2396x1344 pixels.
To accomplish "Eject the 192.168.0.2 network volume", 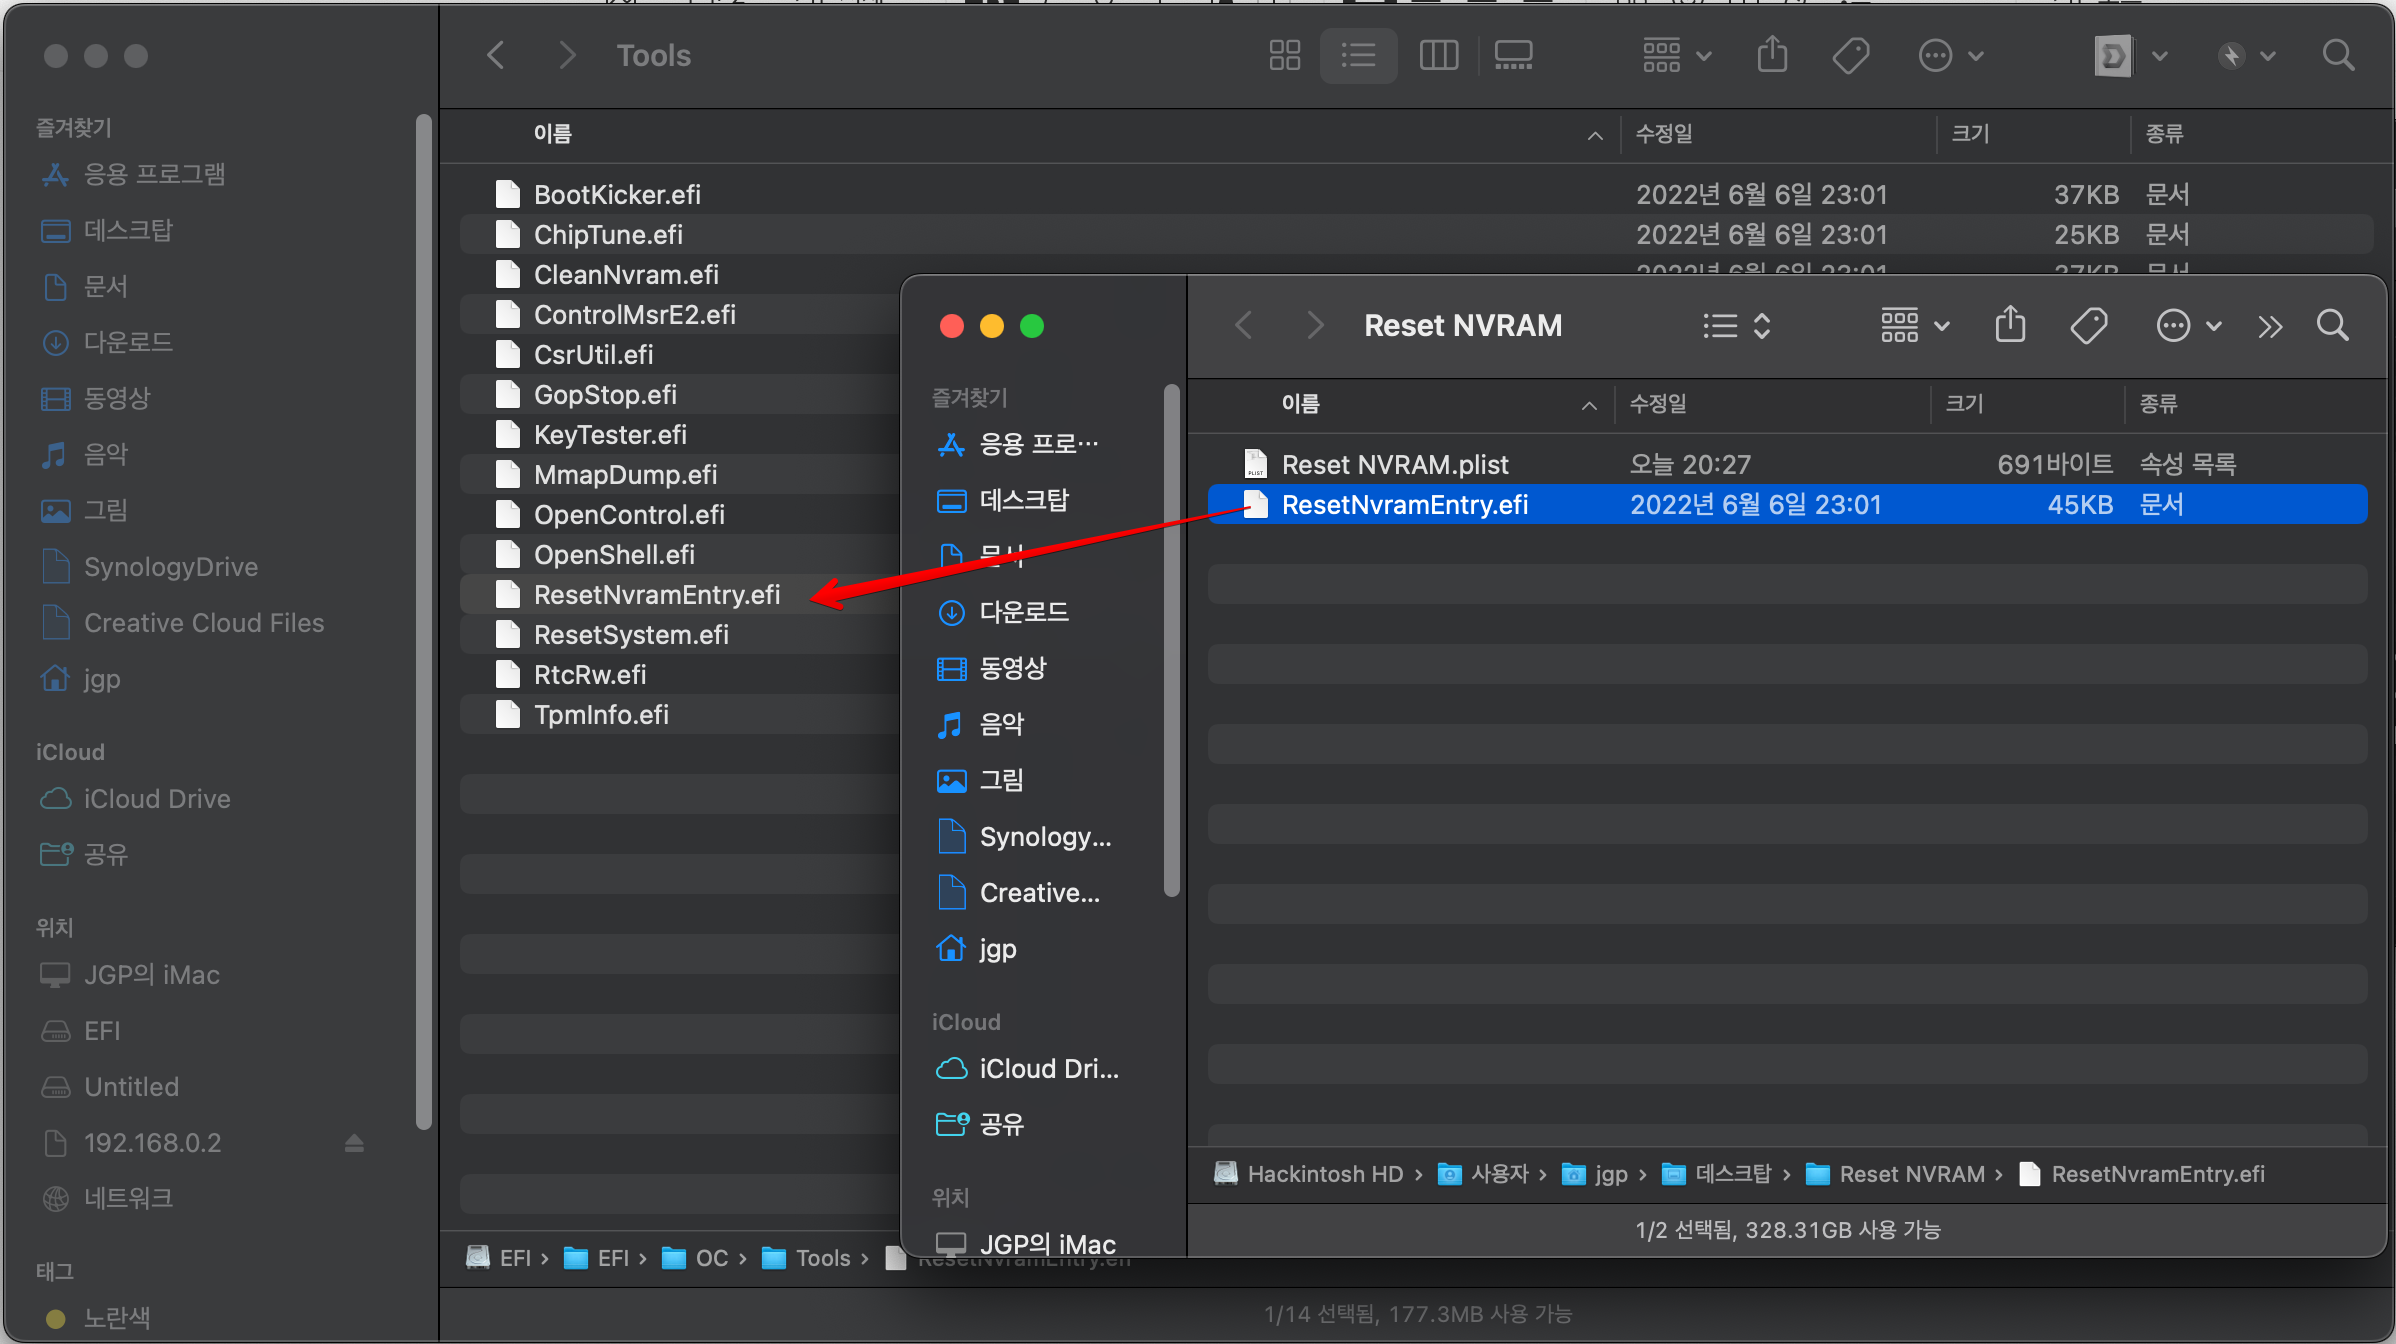I will click(x=354, y=1143).
